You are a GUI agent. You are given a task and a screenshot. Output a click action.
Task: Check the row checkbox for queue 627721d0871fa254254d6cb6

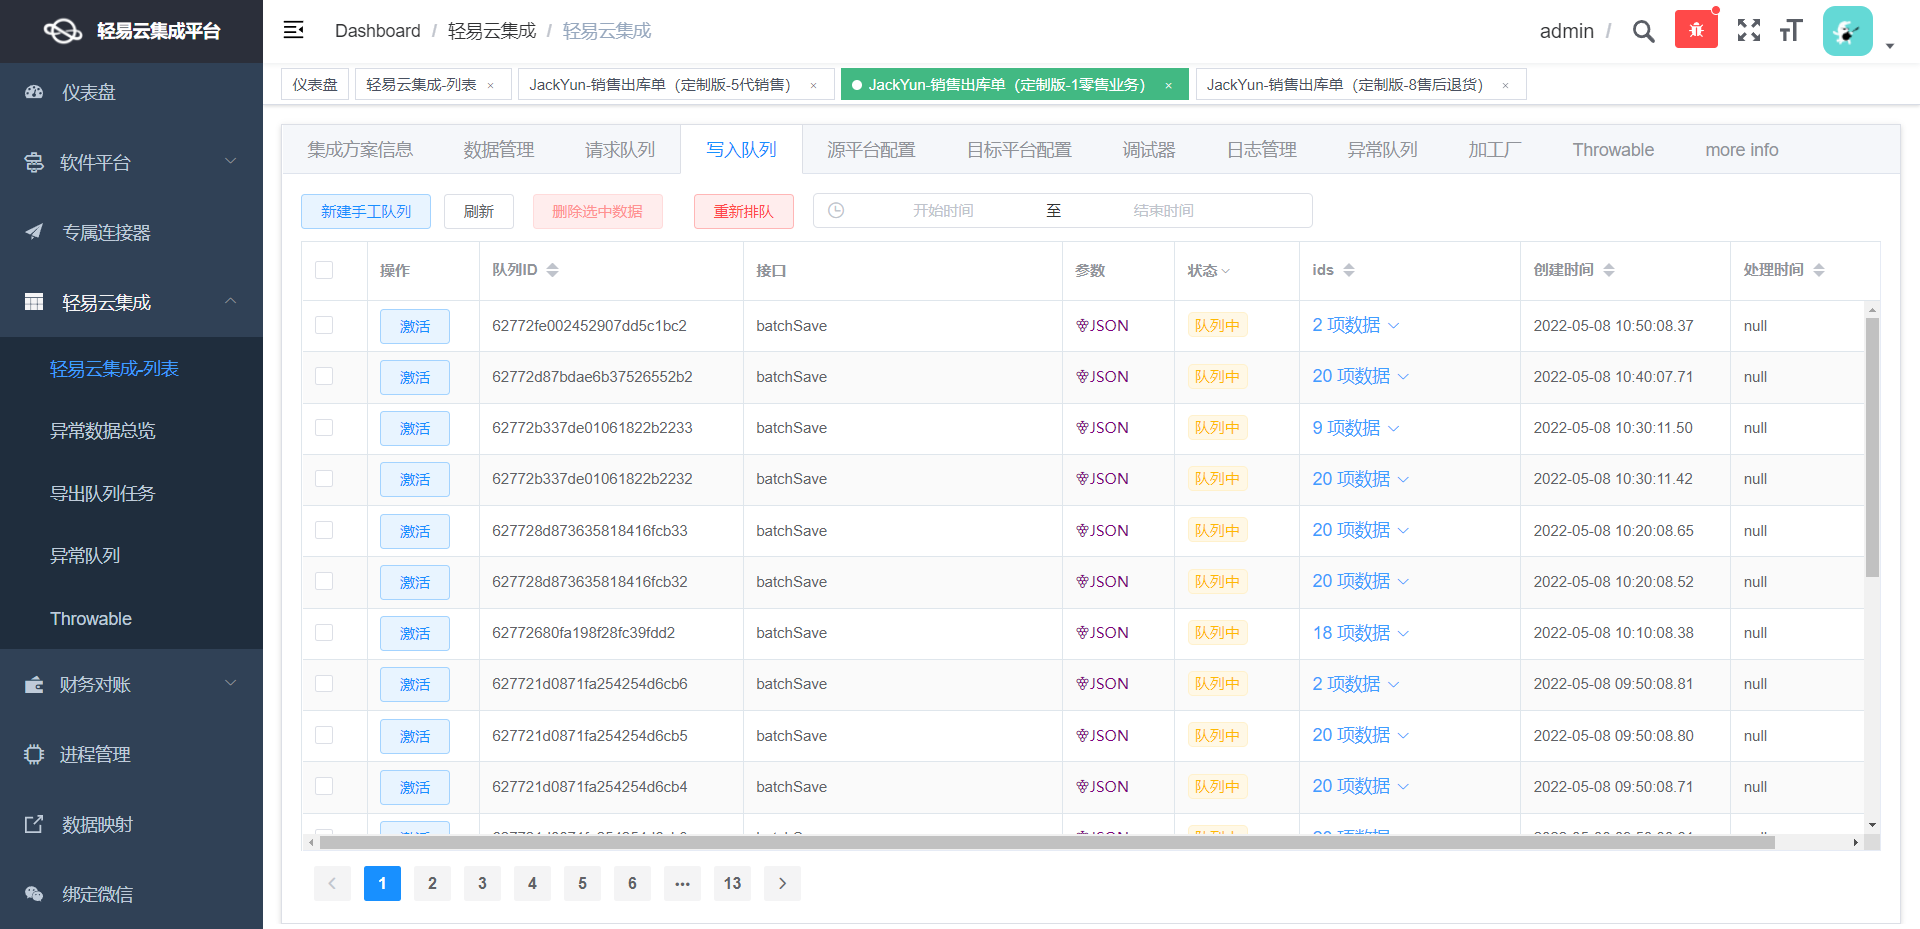[x=323, y=684]
